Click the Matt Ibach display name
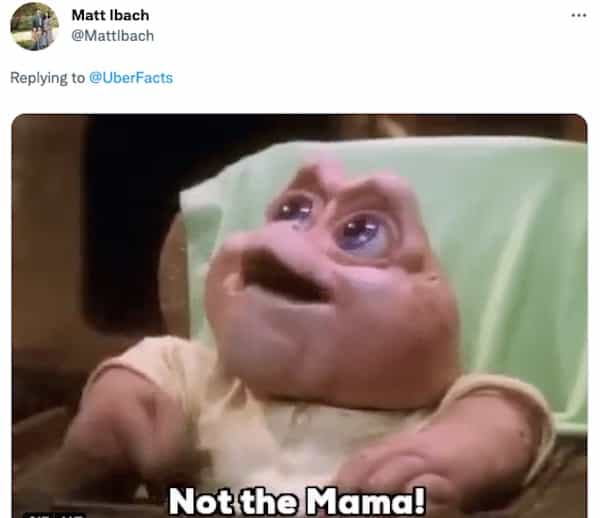 pos(111,15)
